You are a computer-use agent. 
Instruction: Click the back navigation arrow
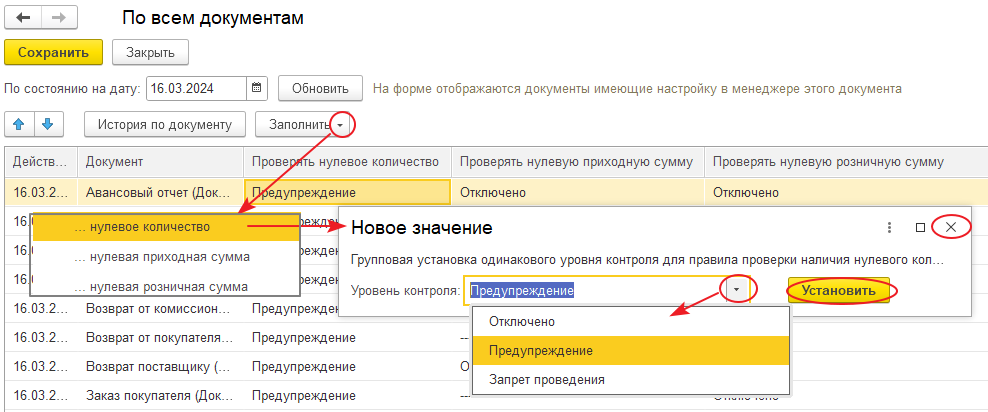click(23, 19)
